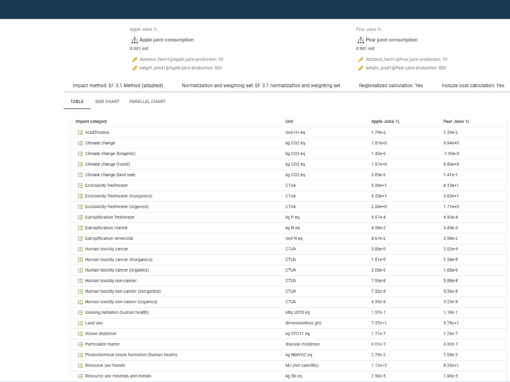Click the Eutrophication terrestrial row icon
This screenshot has height=382, width=510.
tap(80, 239)
